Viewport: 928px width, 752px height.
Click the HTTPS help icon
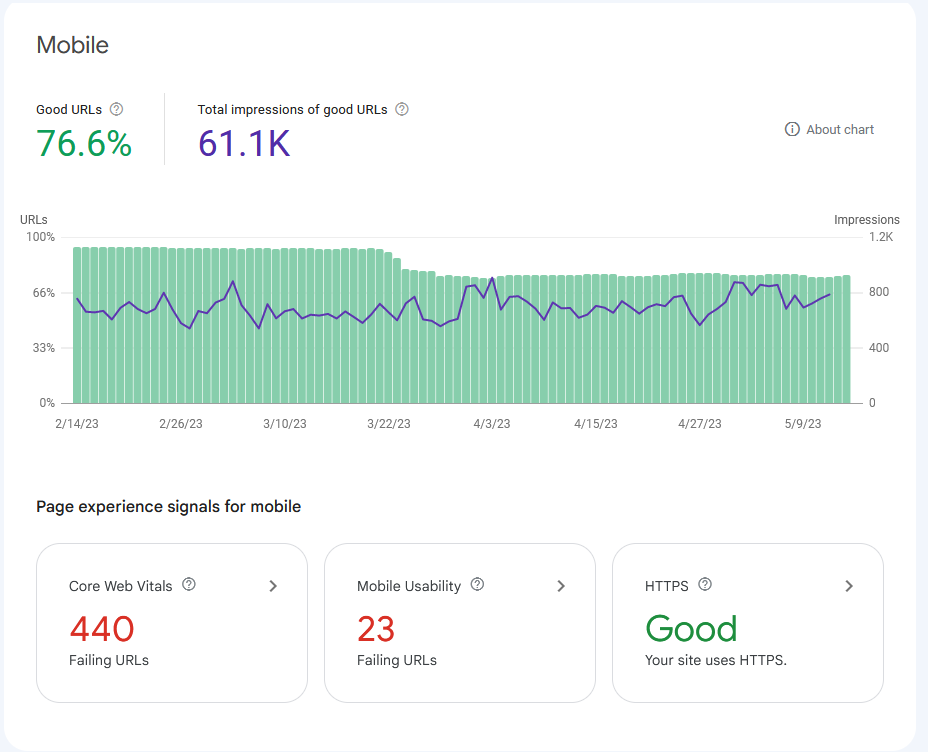(705, 585)
